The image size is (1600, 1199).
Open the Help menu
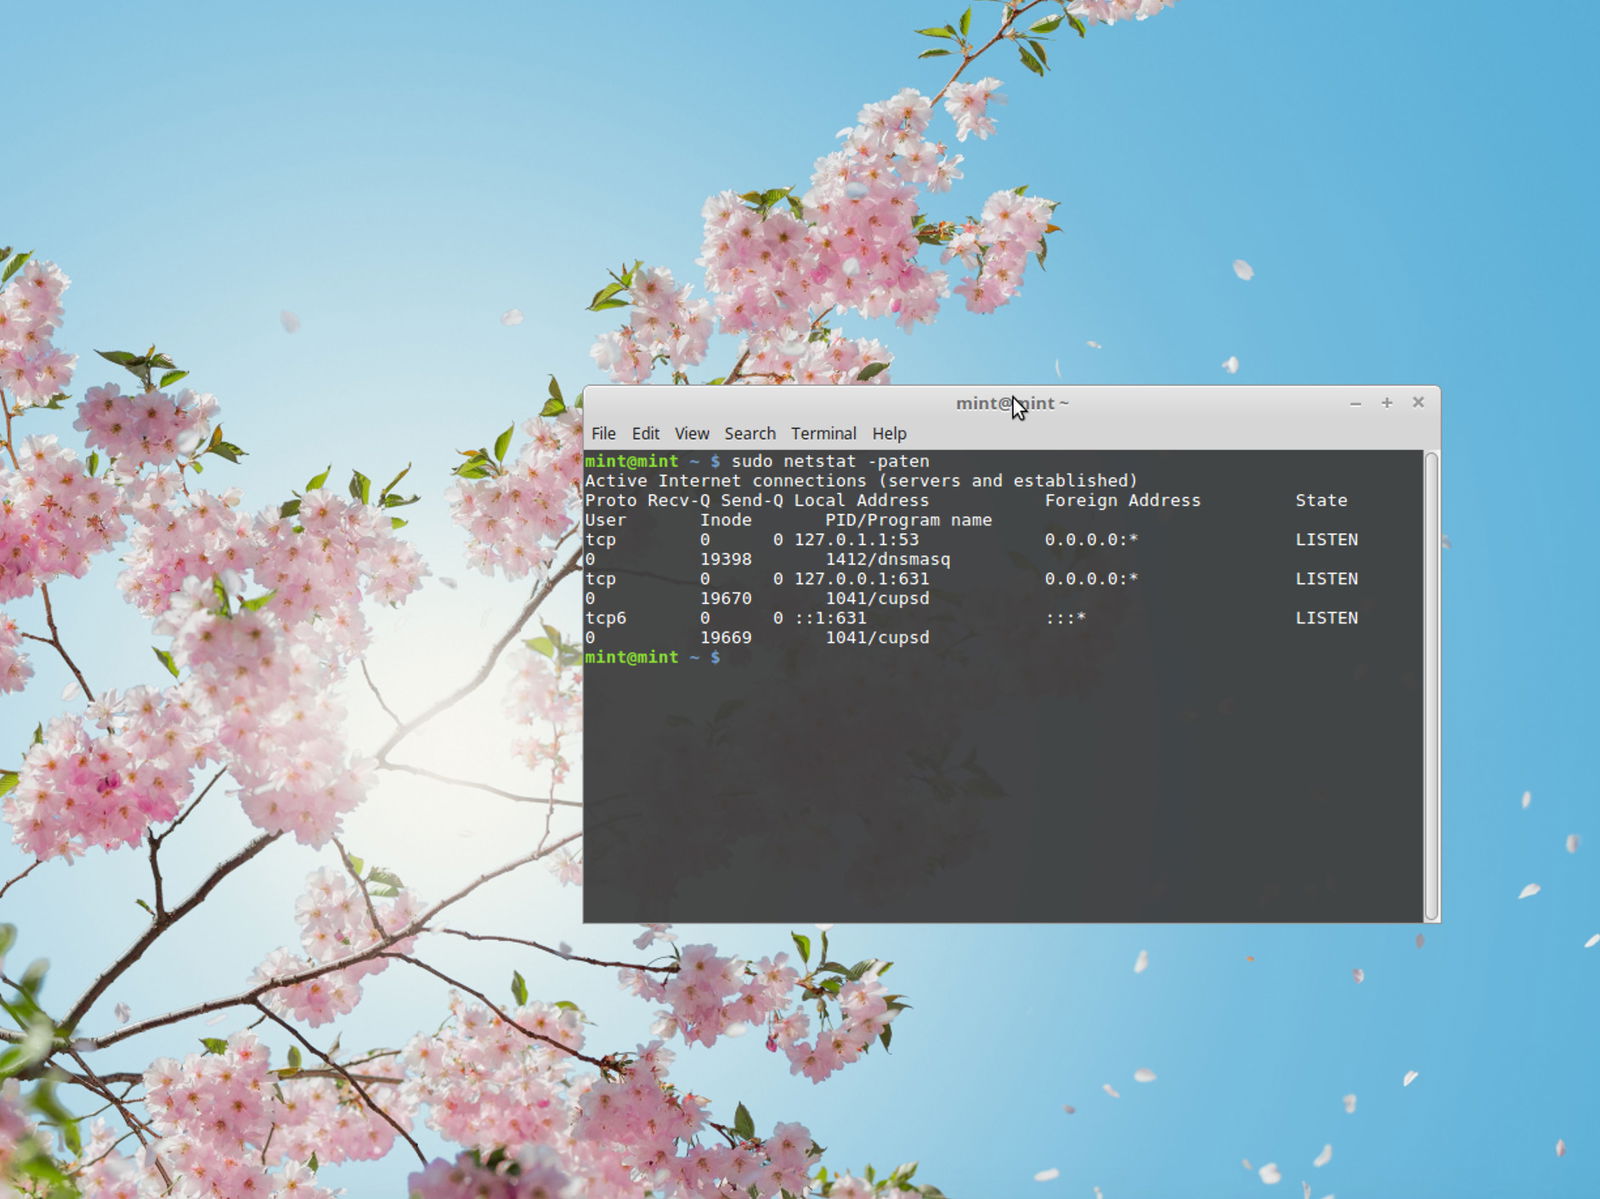889,433
